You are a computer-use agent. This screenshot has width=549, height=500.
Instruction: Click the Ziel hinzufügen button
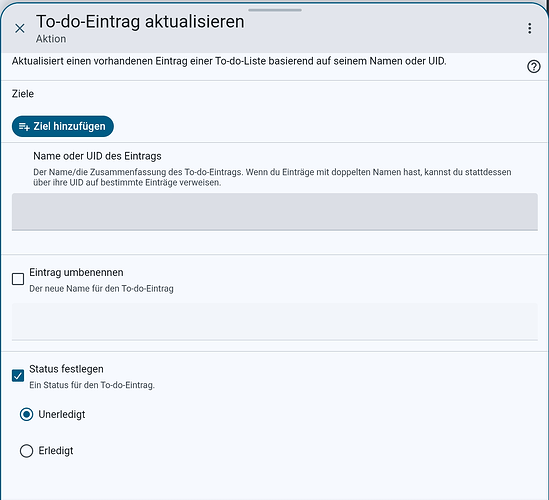coord(63,126)
